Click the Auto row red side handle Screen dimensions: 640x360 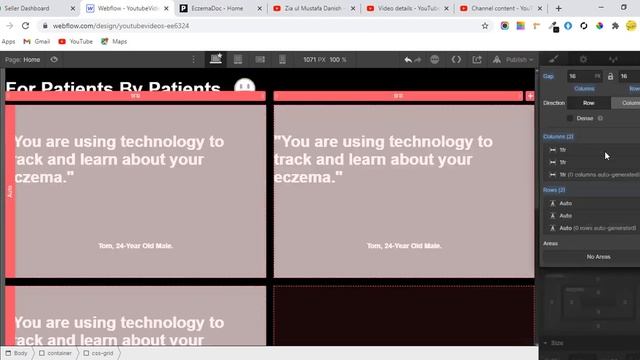10,191
